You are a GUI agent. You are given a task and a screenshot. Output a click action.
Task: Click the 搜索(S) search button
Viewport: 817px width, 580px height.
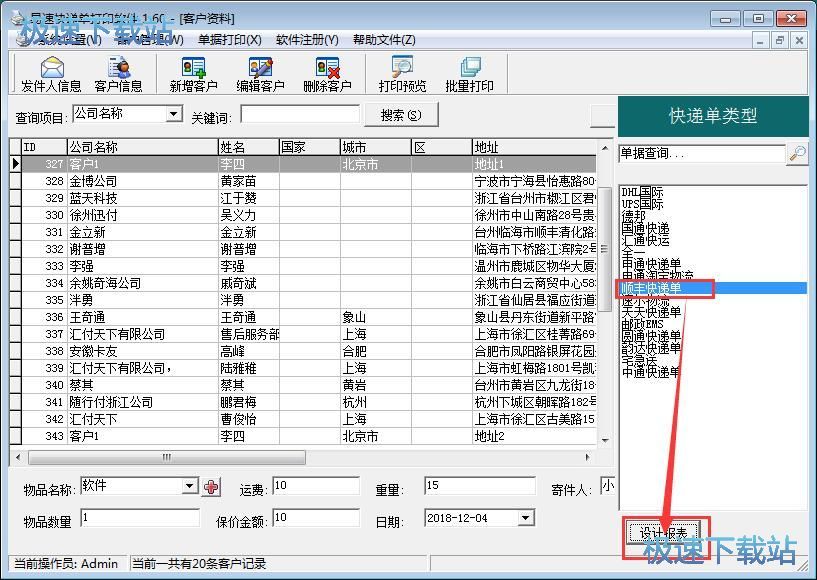[x=401, y=115]
